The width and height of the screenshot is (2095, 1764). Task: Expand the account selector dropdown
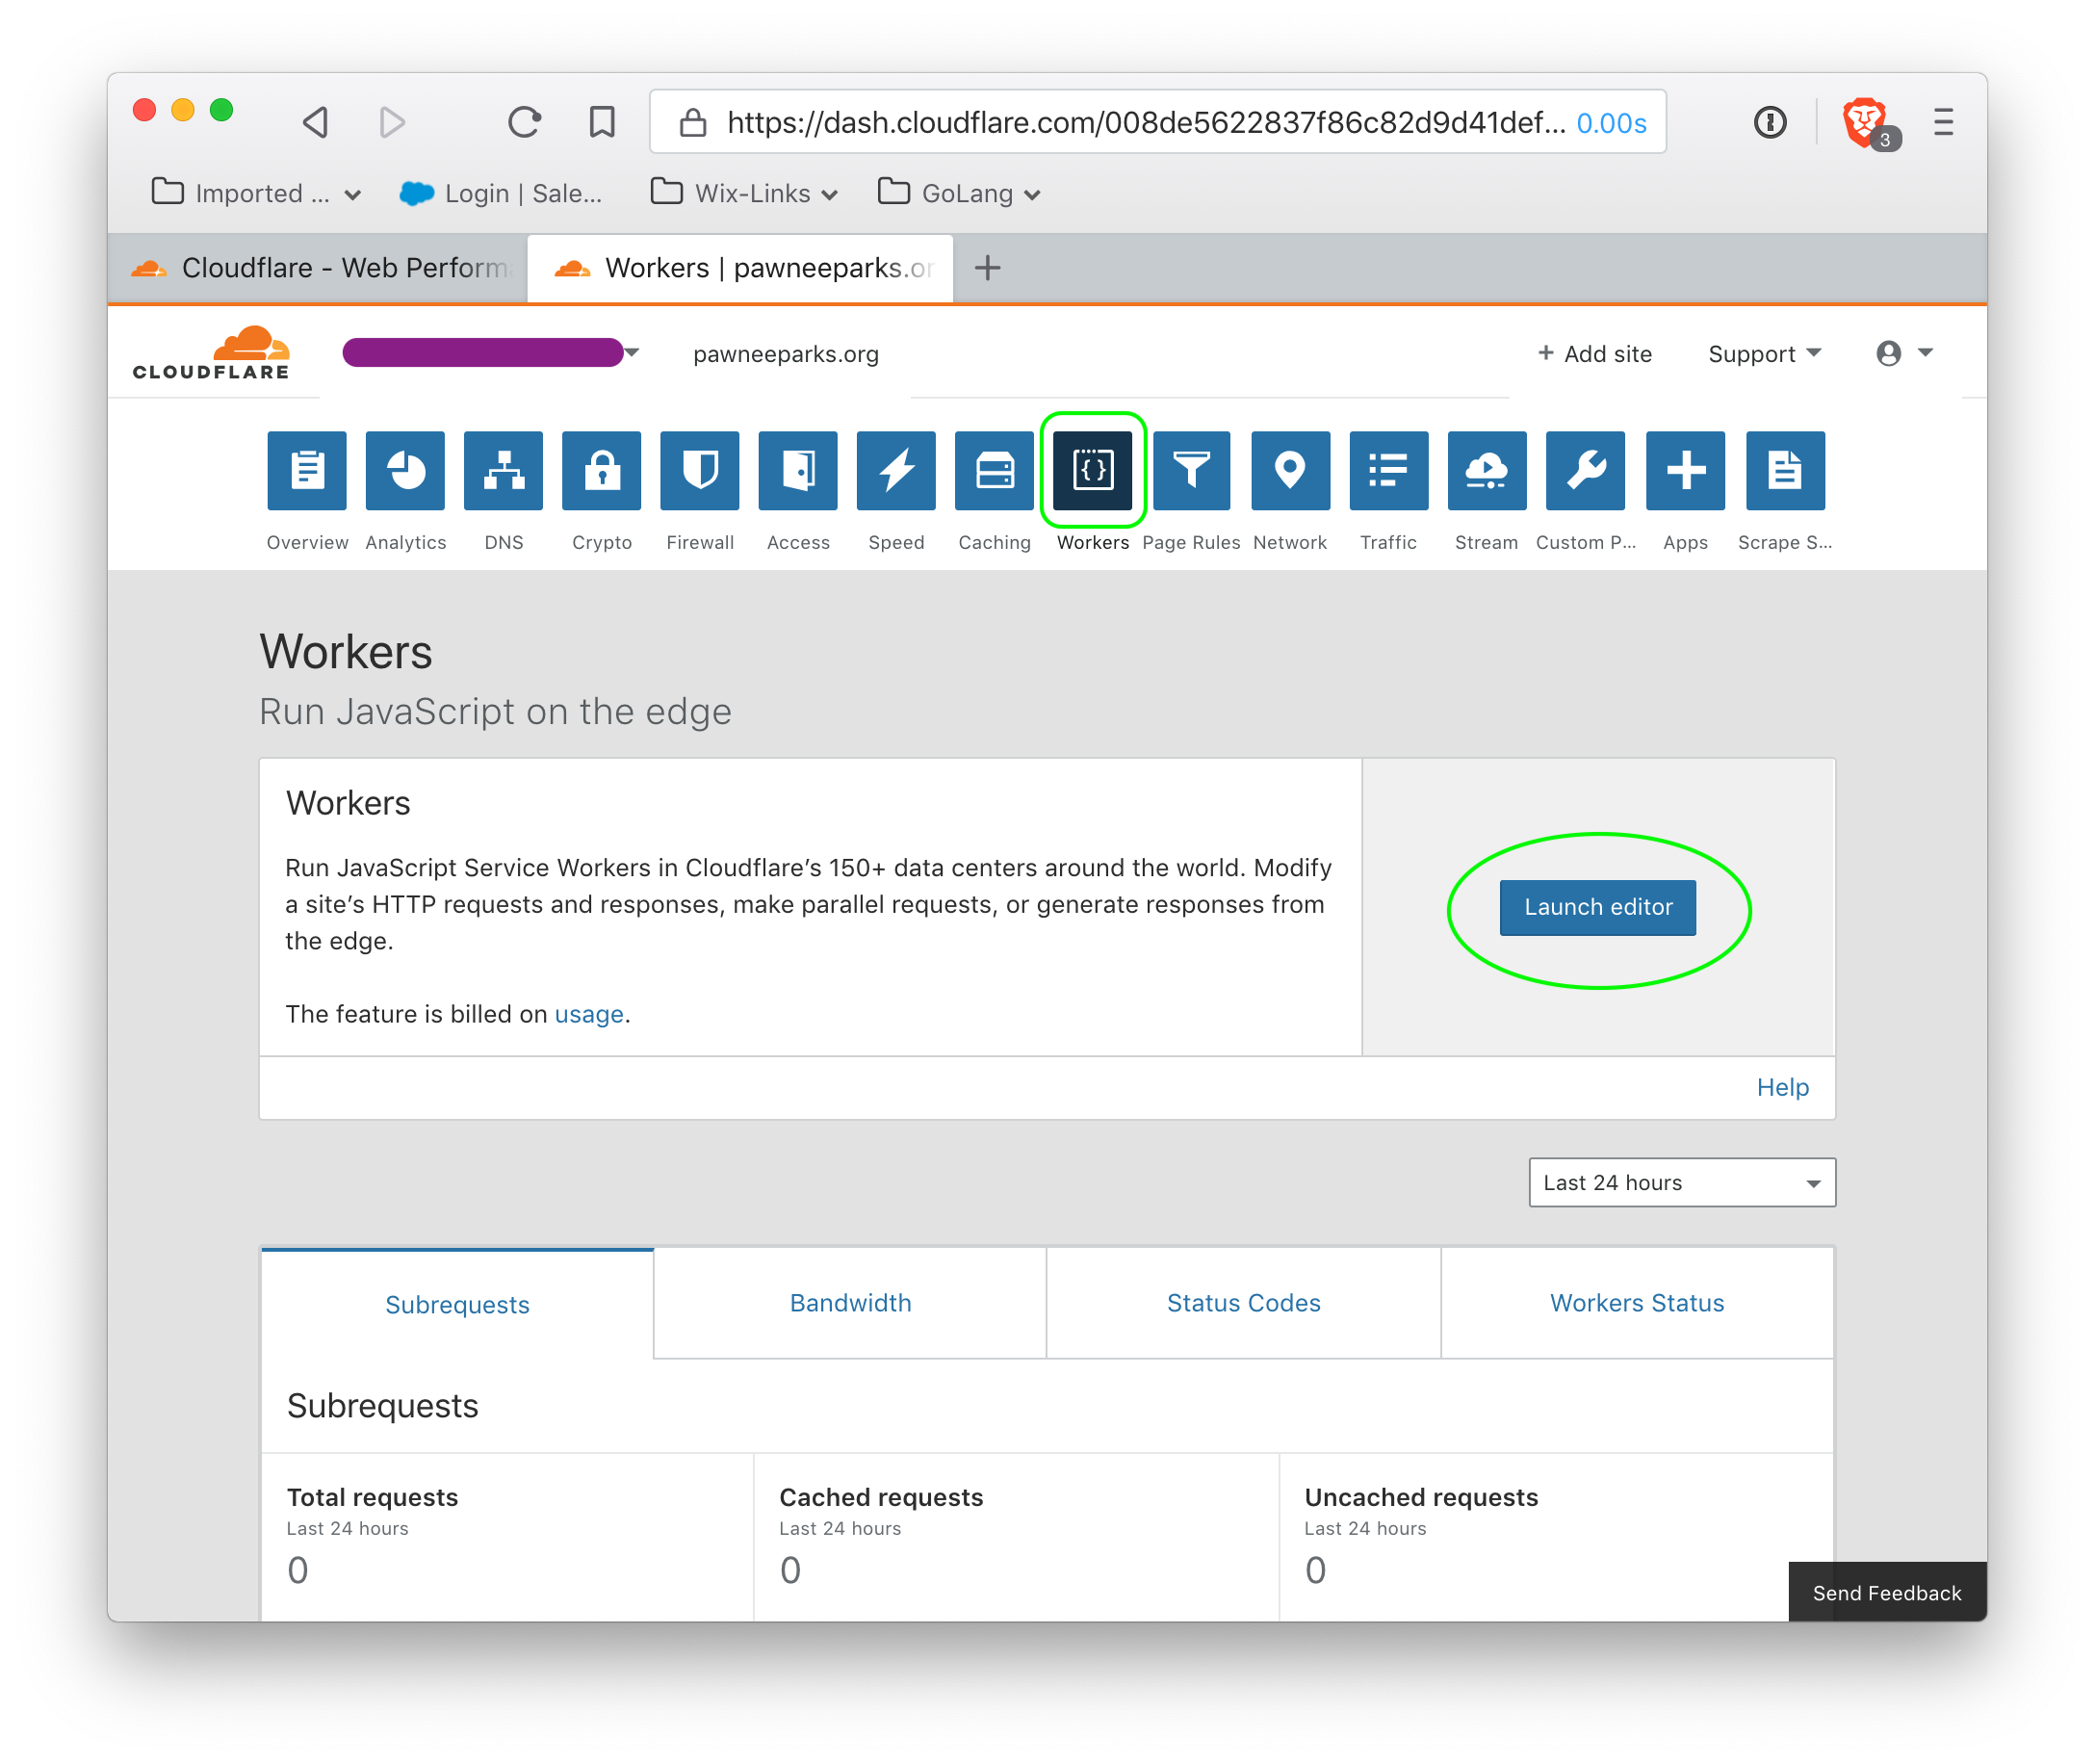(491, 353)
